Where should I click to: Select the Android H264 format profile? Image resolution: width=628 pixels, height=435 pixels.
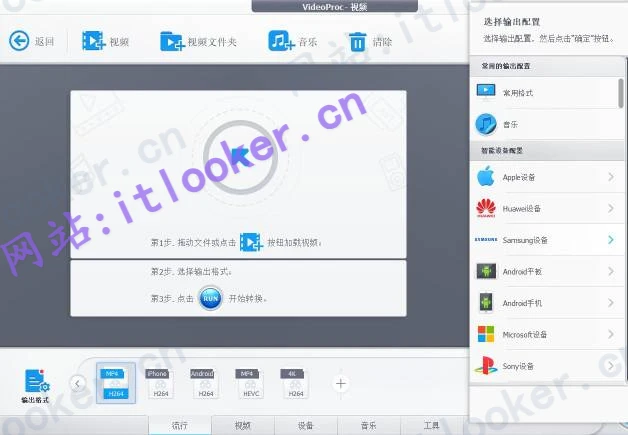(x=204, y=384)
